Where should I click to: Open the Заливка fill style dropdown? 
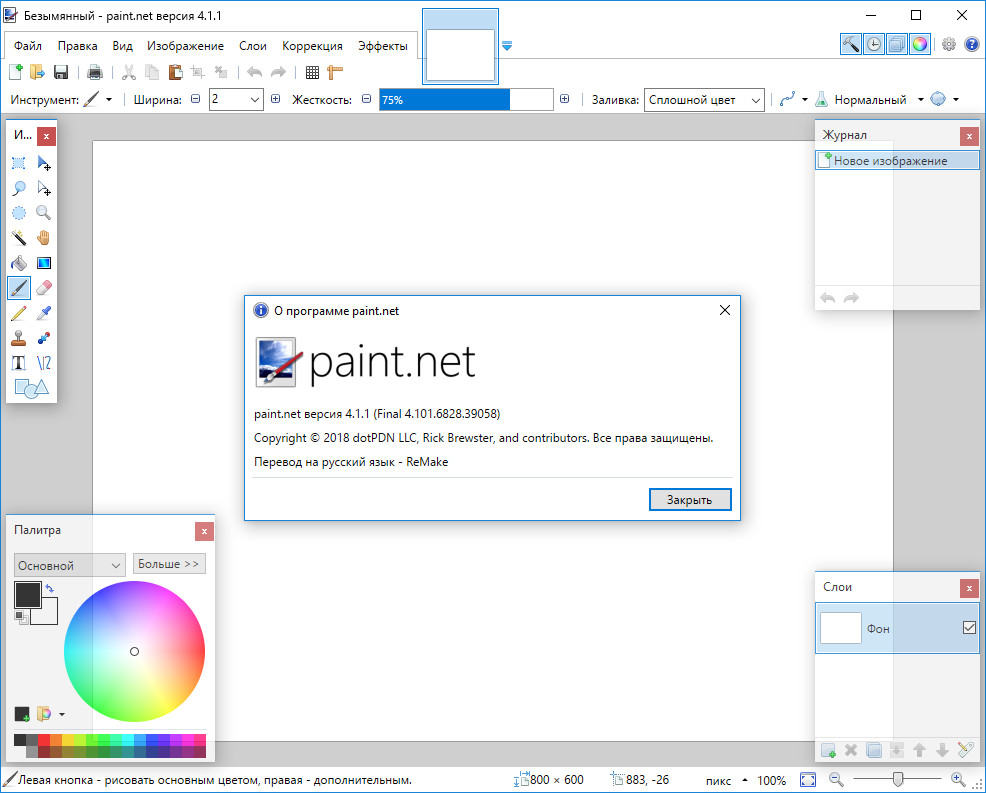click(704, 100)
